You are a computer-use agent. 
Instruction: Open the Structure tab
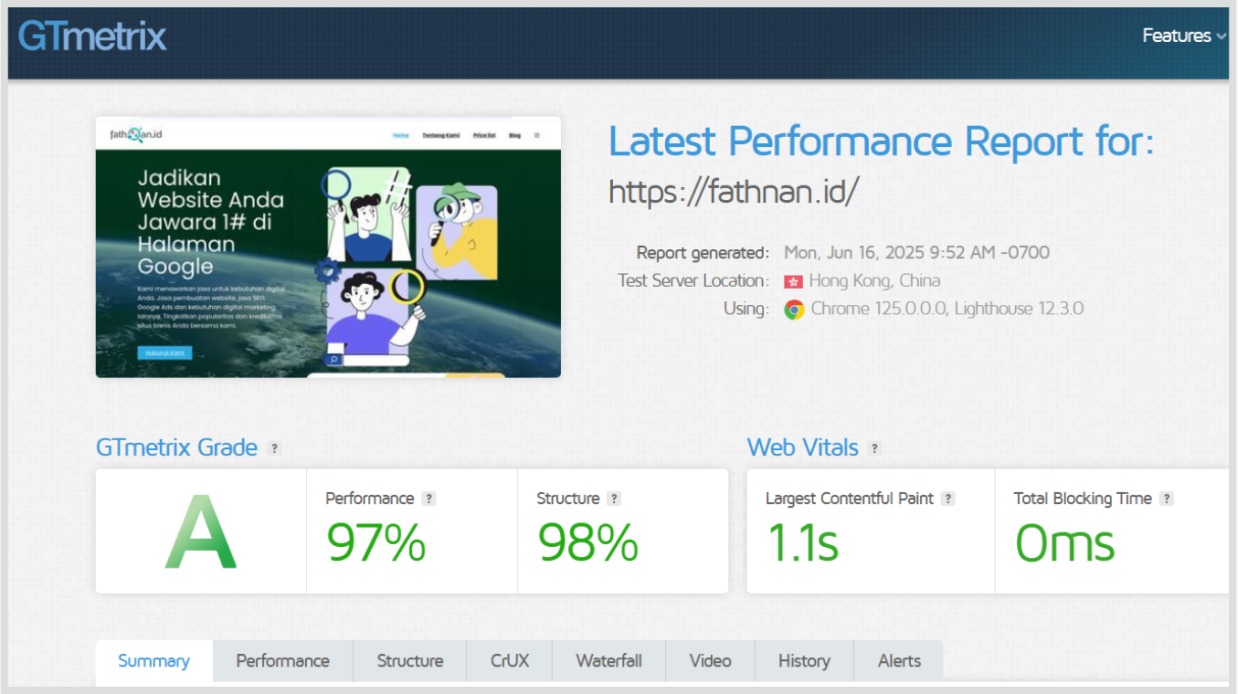410,661
